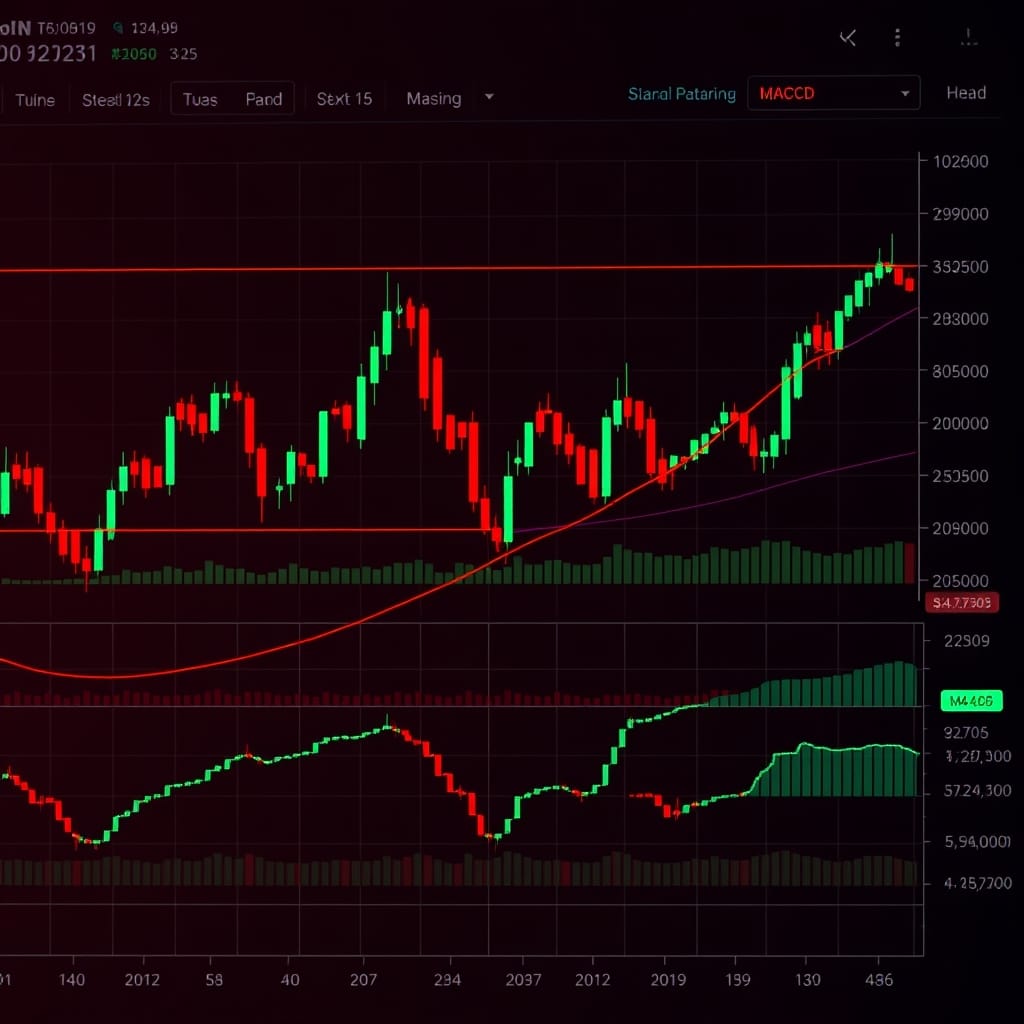The image size is (1024, 1024).
Task: Toggle the Tuas chart mode
Action: (200, 99)
